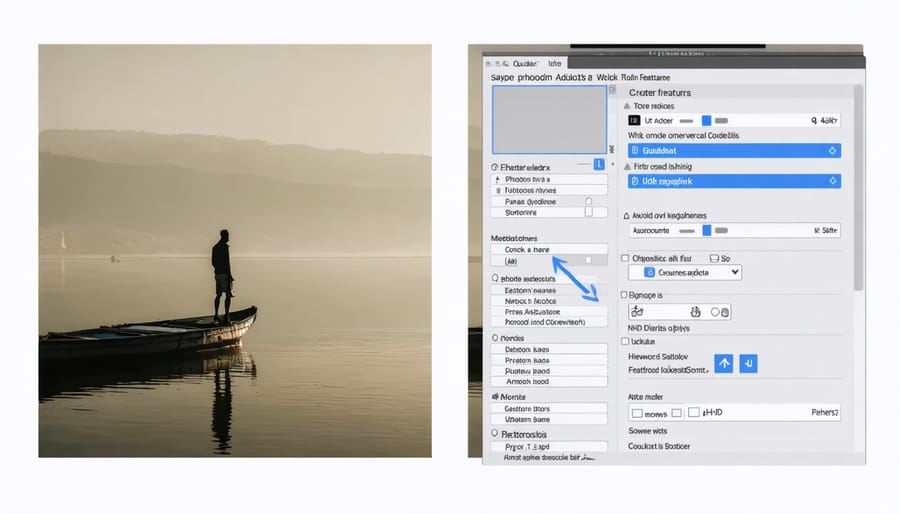
Task: Open the blue Guaddiat dropdown
Action: pyautogui.click(x=733, y=150)
